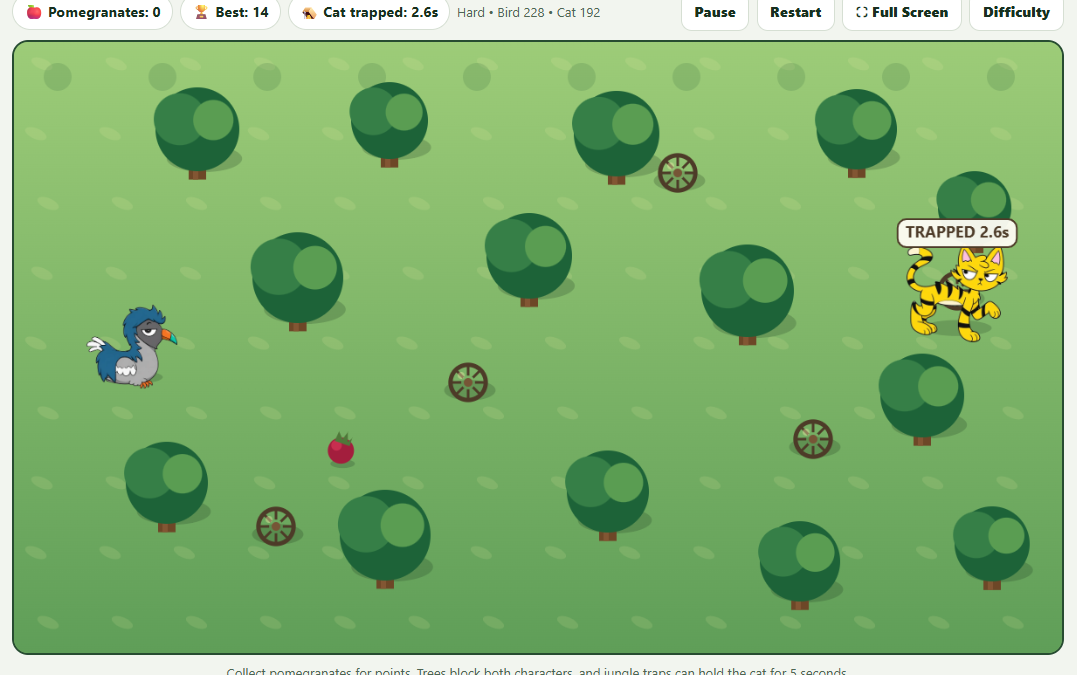
Task: Click the trophy icon beside Best
Action: [201, 12]
